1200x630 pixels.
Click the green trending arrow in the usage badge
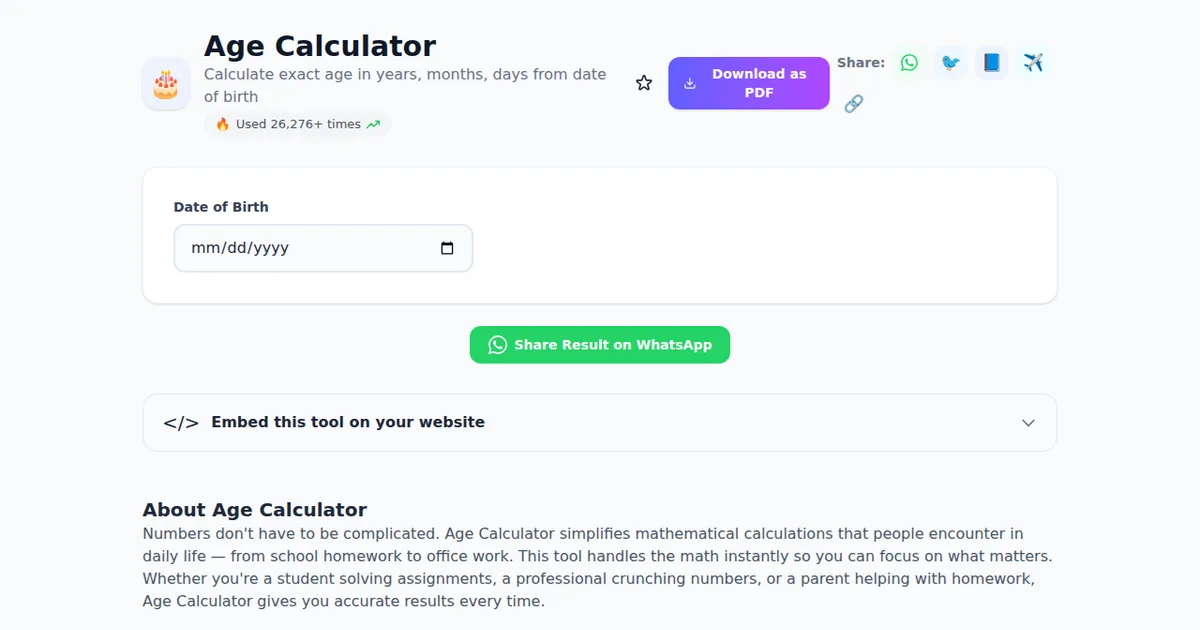[373, 125]
